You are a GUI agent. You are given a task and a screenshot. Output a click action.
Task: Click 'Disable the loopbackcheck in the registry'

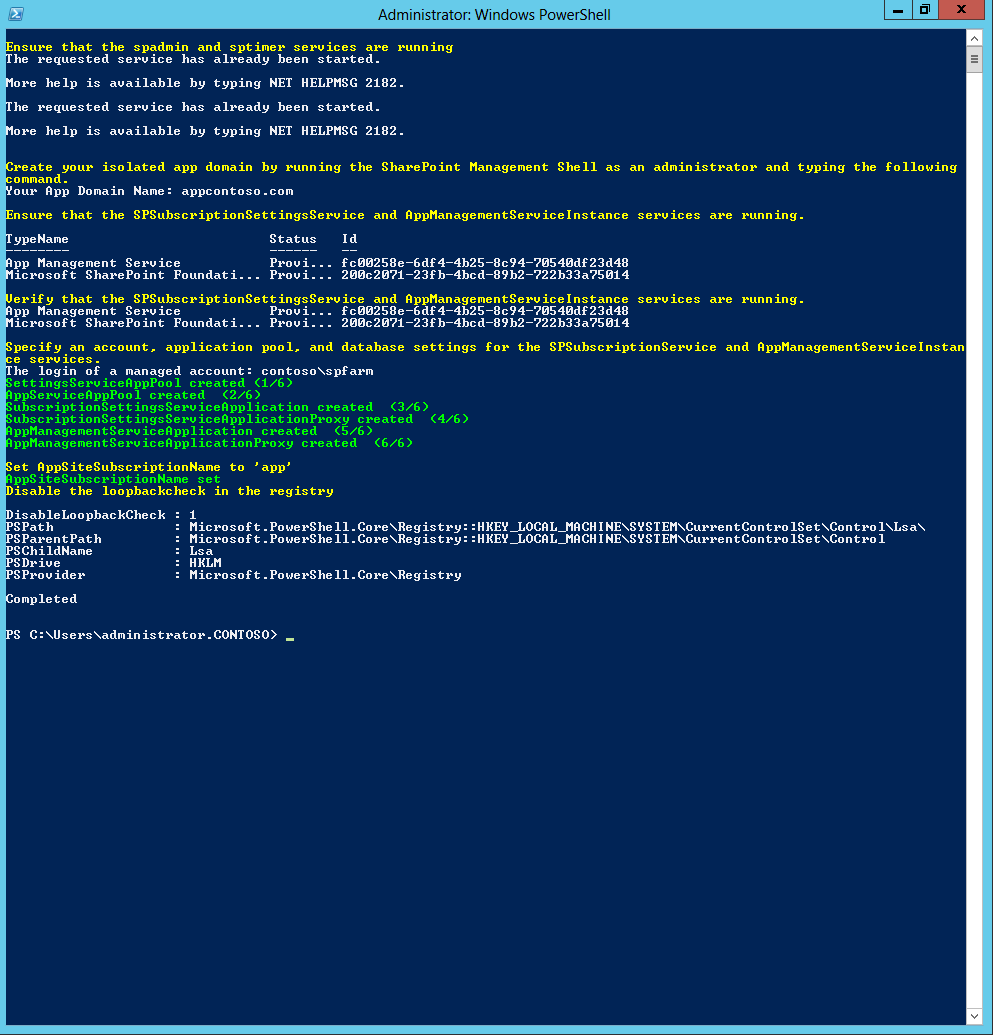(170, 491)
